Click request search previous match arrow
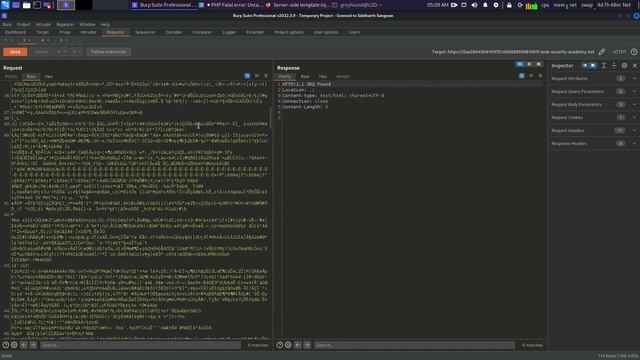 pyautogui.click(x=24, y=345)
